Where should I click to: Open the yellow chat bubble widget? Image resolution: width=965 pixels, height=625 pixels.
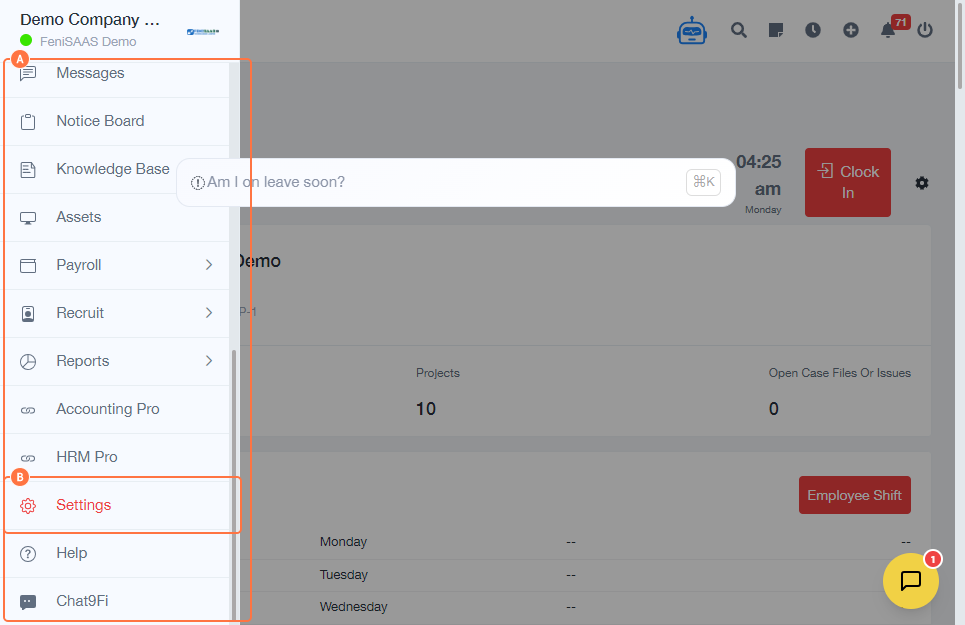[x=911, y=581]
